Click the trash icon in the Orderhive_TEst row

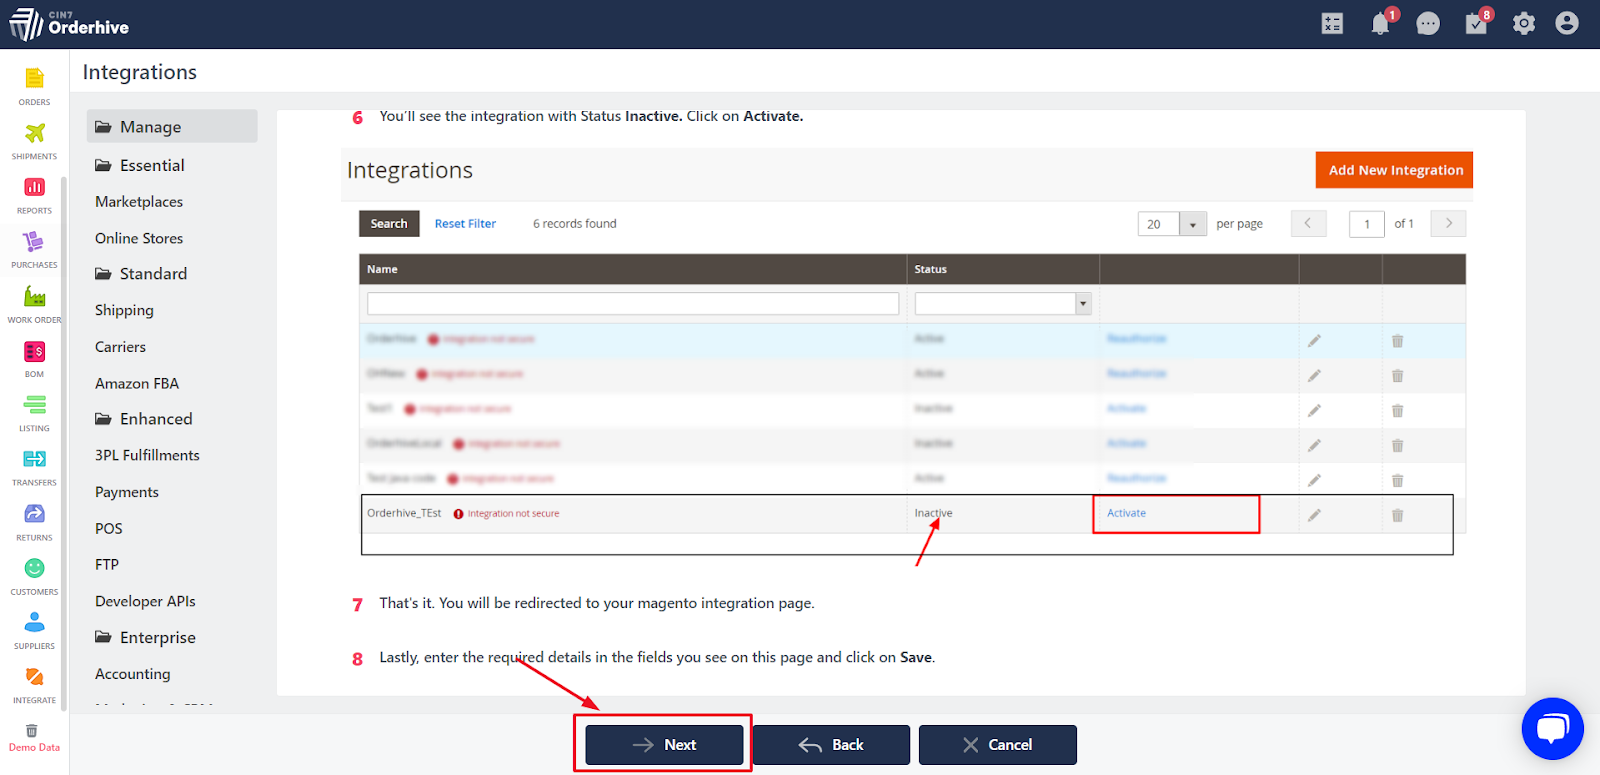coord(1397,515)
